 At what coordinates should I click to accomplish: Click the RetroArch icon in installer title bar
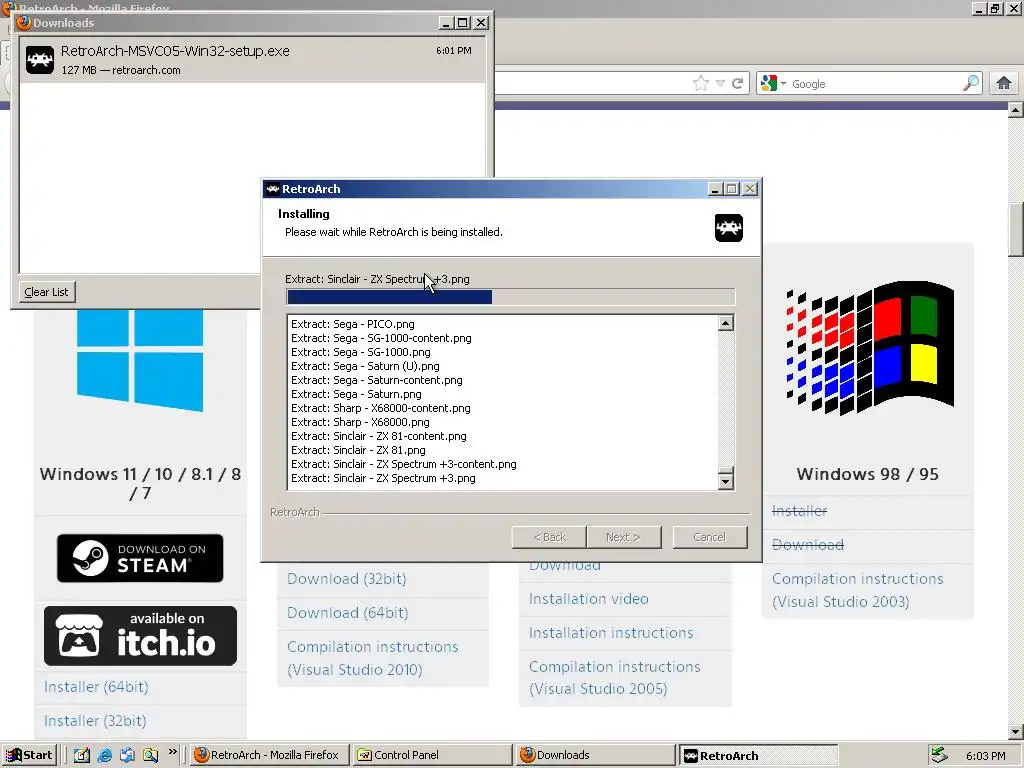[273, 189]
